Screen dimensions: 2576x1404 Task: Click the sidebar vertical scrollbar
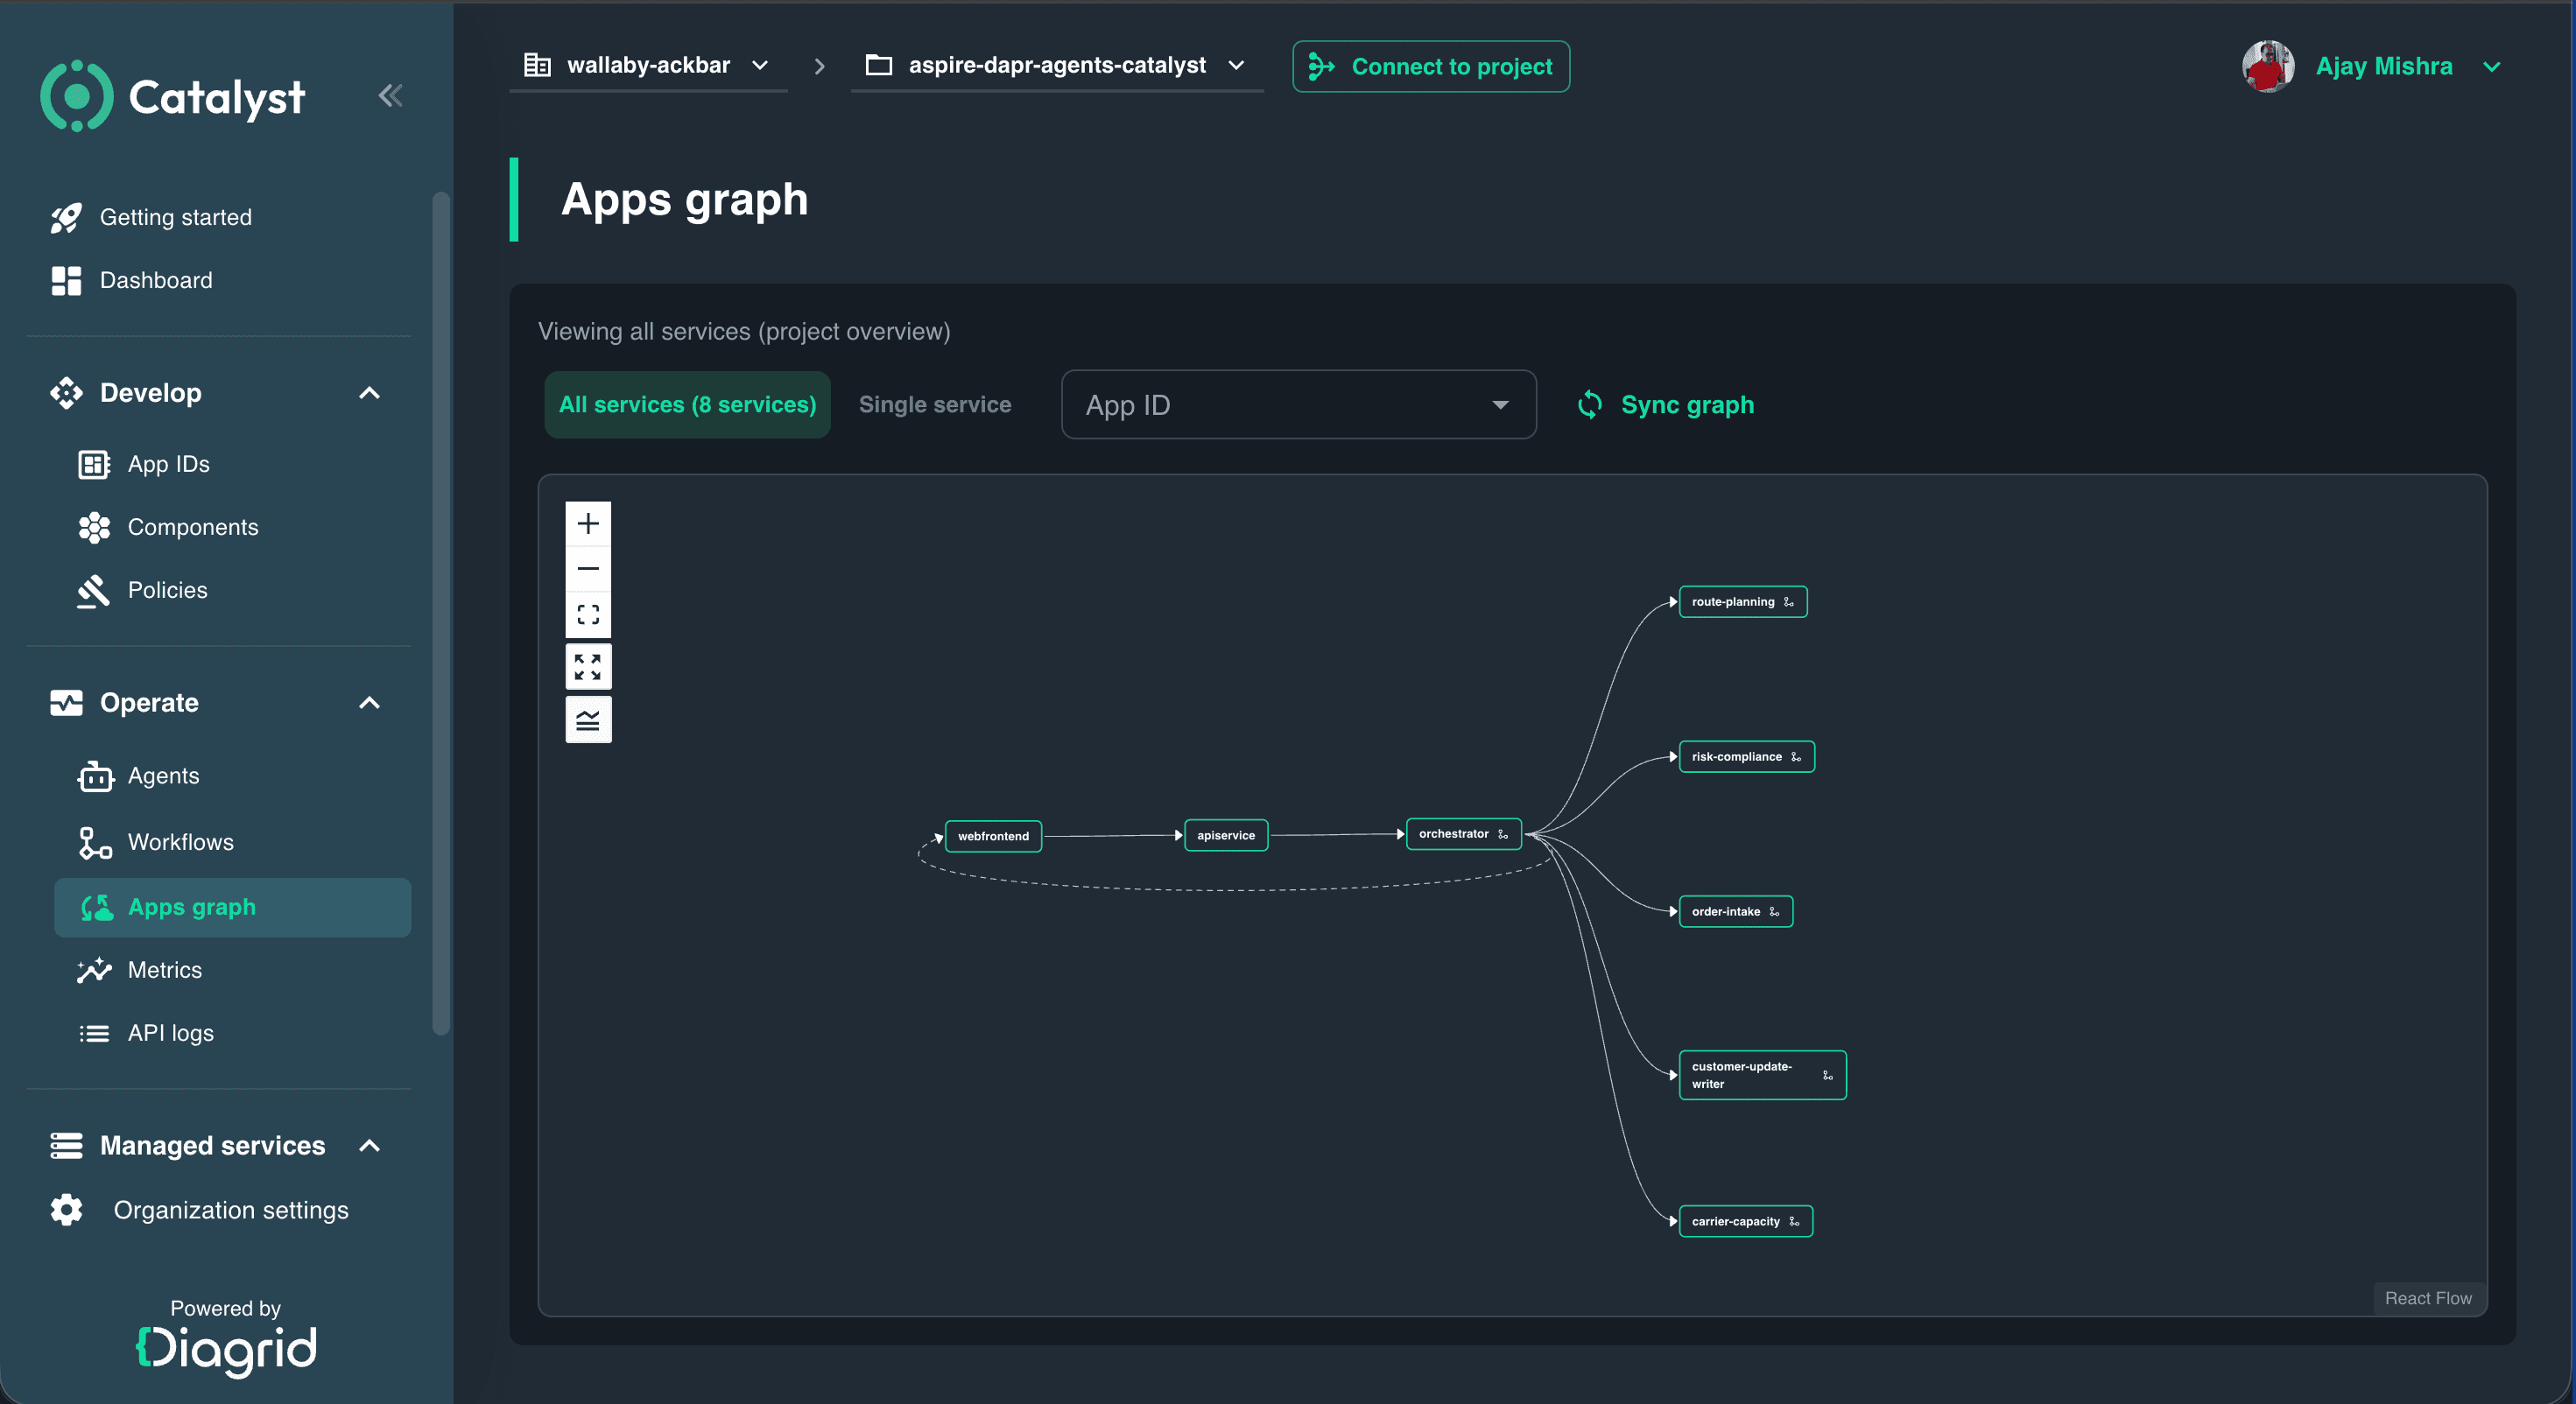440,614
